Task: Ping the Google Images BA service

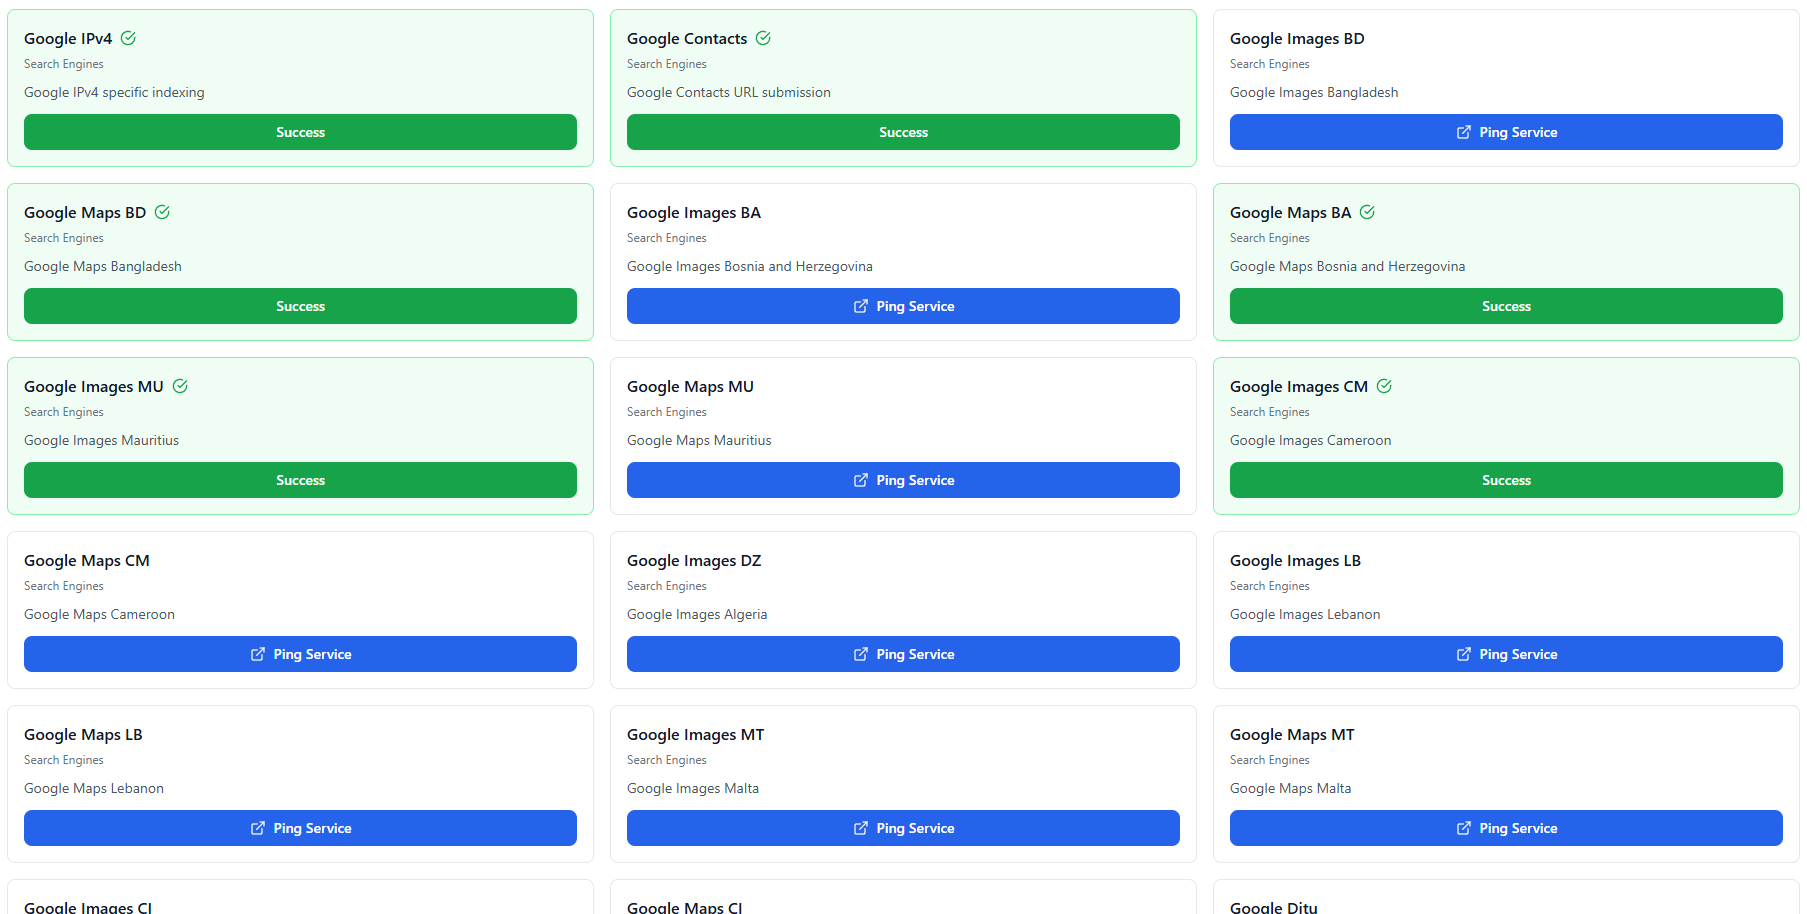Action: pos(902,306)
